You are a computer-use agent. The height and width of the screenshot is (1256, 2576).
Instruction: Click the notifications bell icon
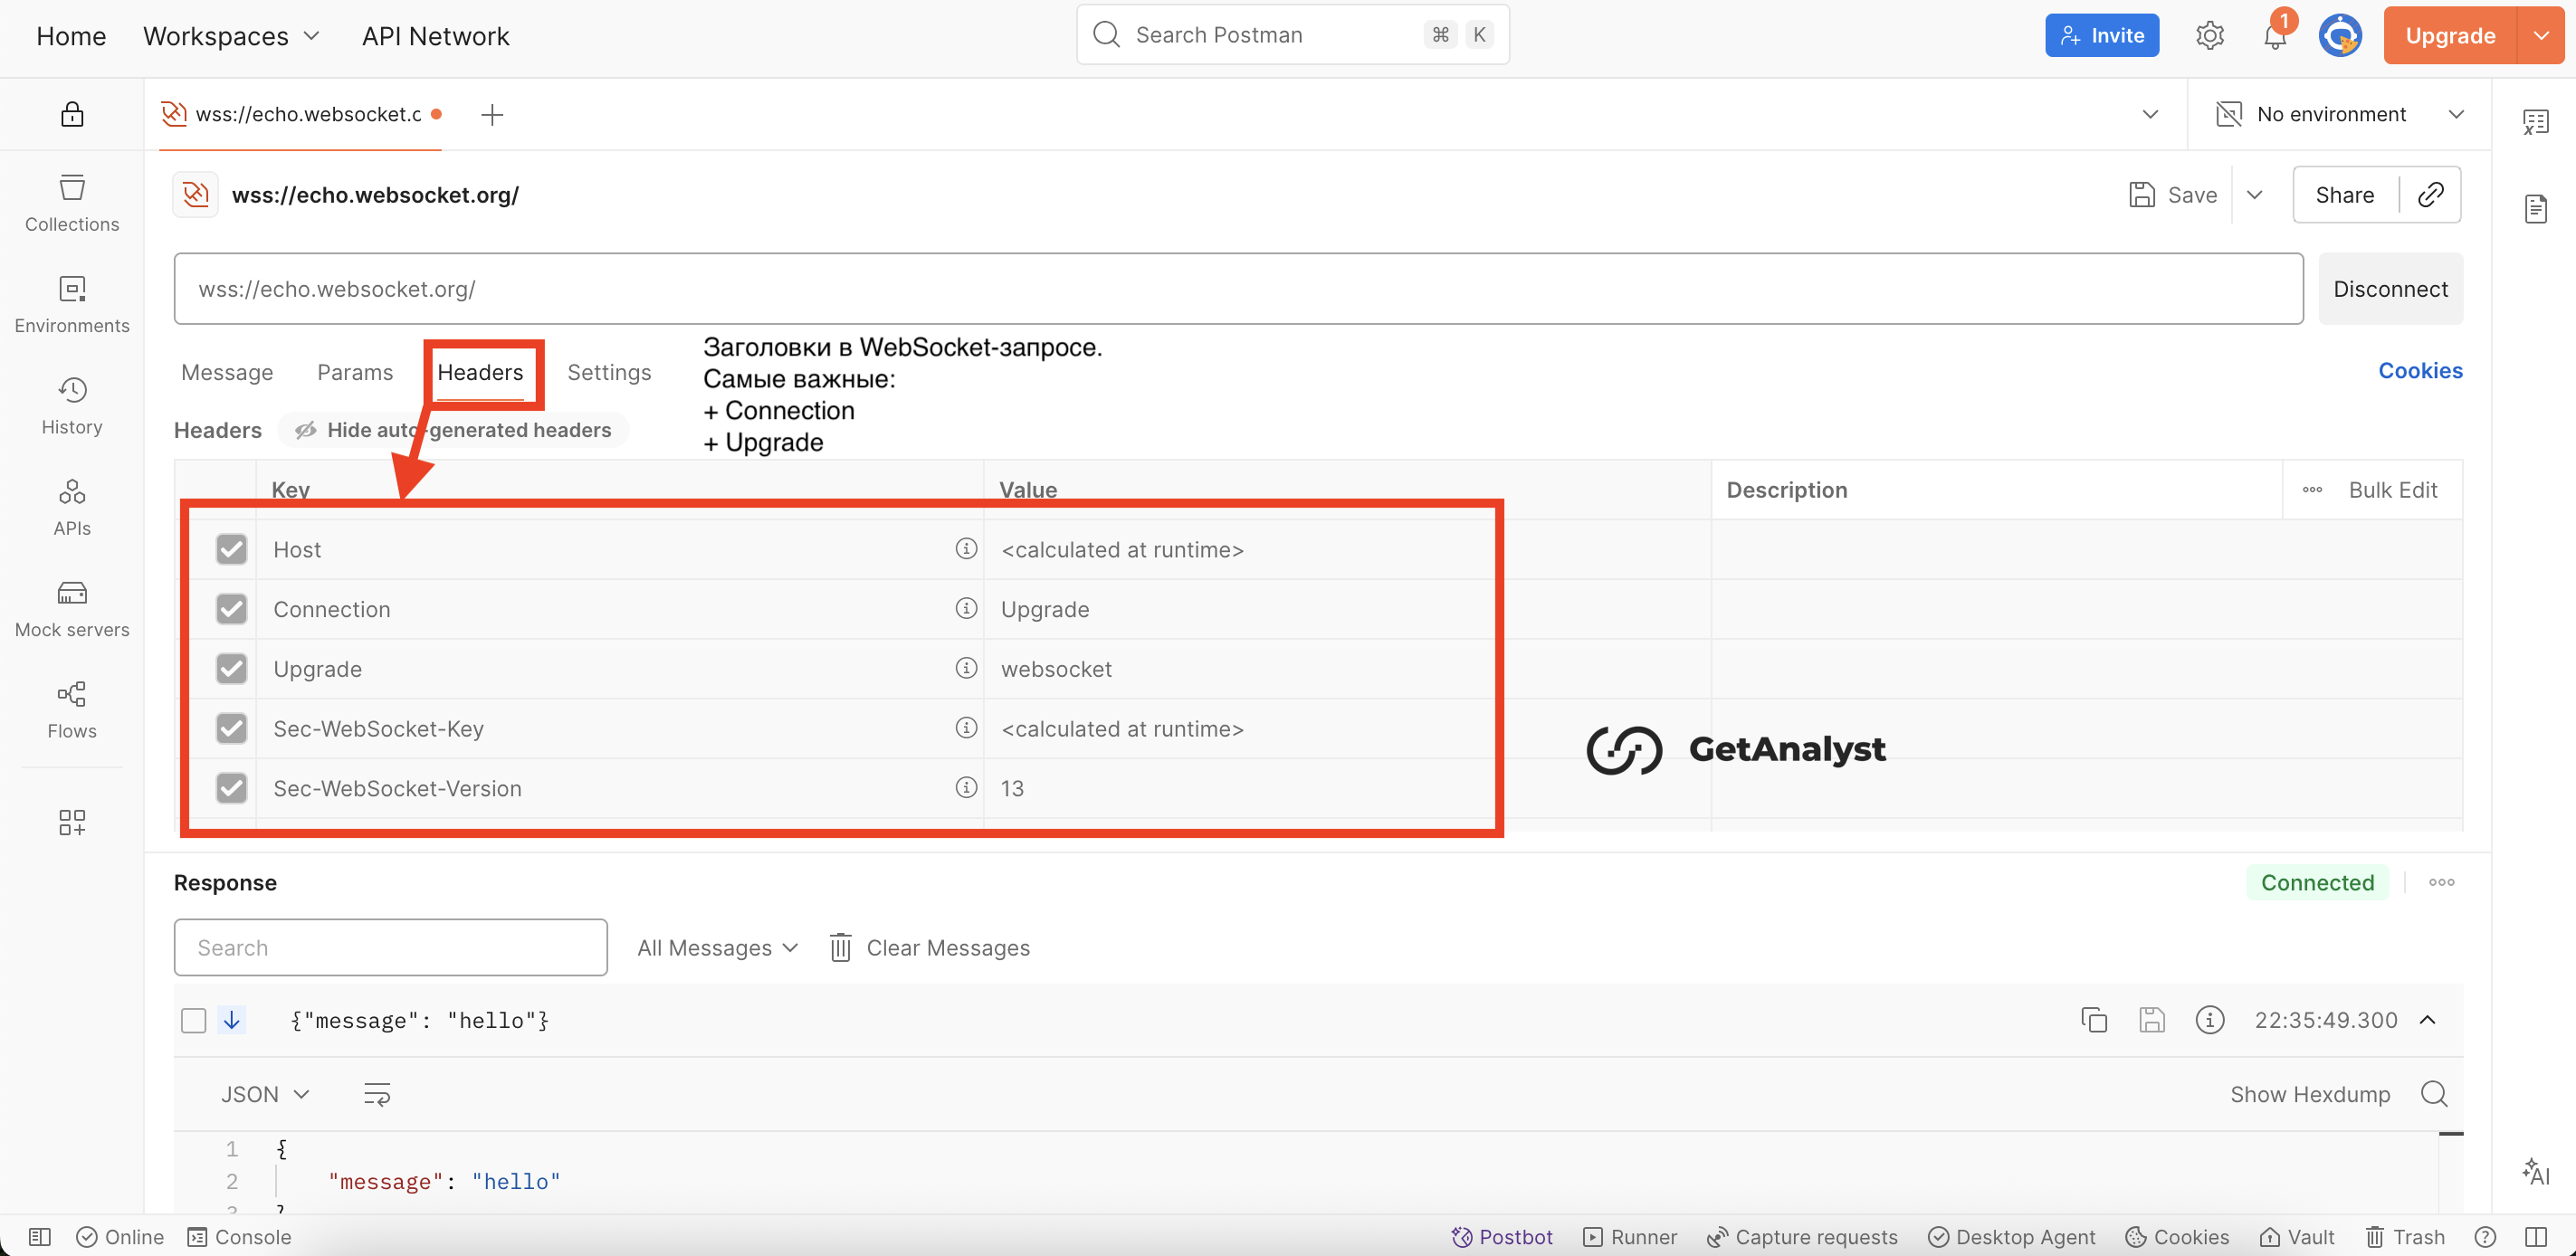(x=2275, y=37)
